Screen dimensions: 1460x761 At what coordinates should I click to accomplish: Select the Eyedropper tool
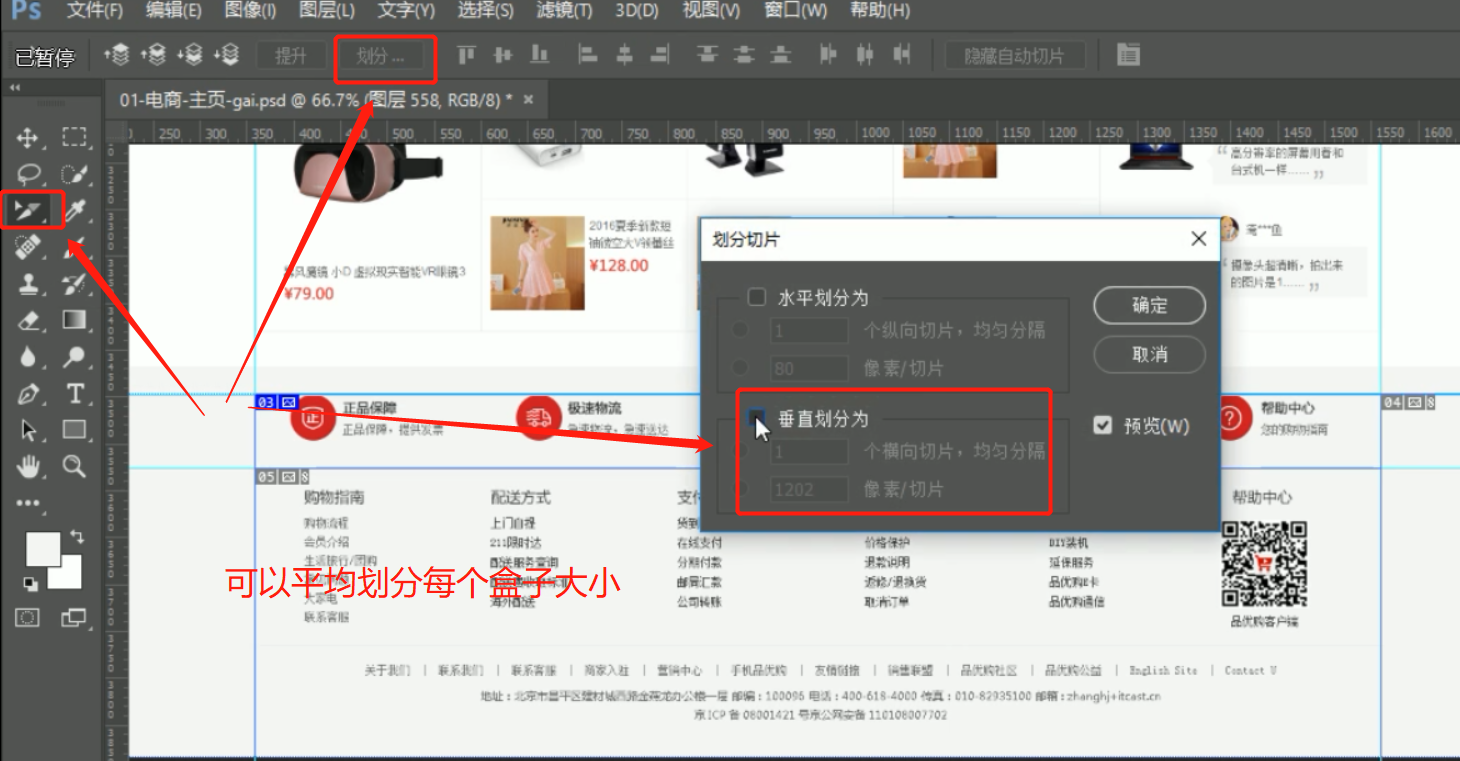[x=74, y=210]
